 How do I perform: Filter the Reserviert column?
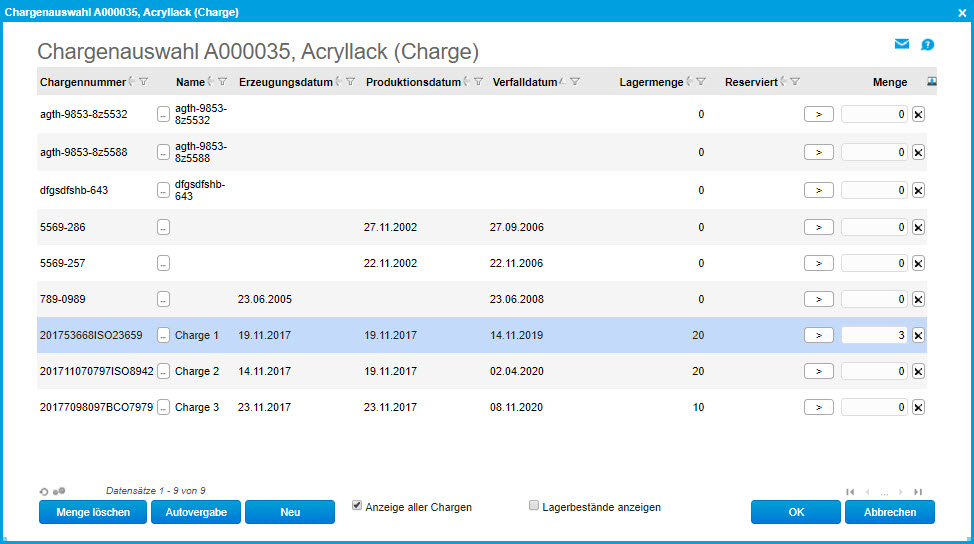795,82
